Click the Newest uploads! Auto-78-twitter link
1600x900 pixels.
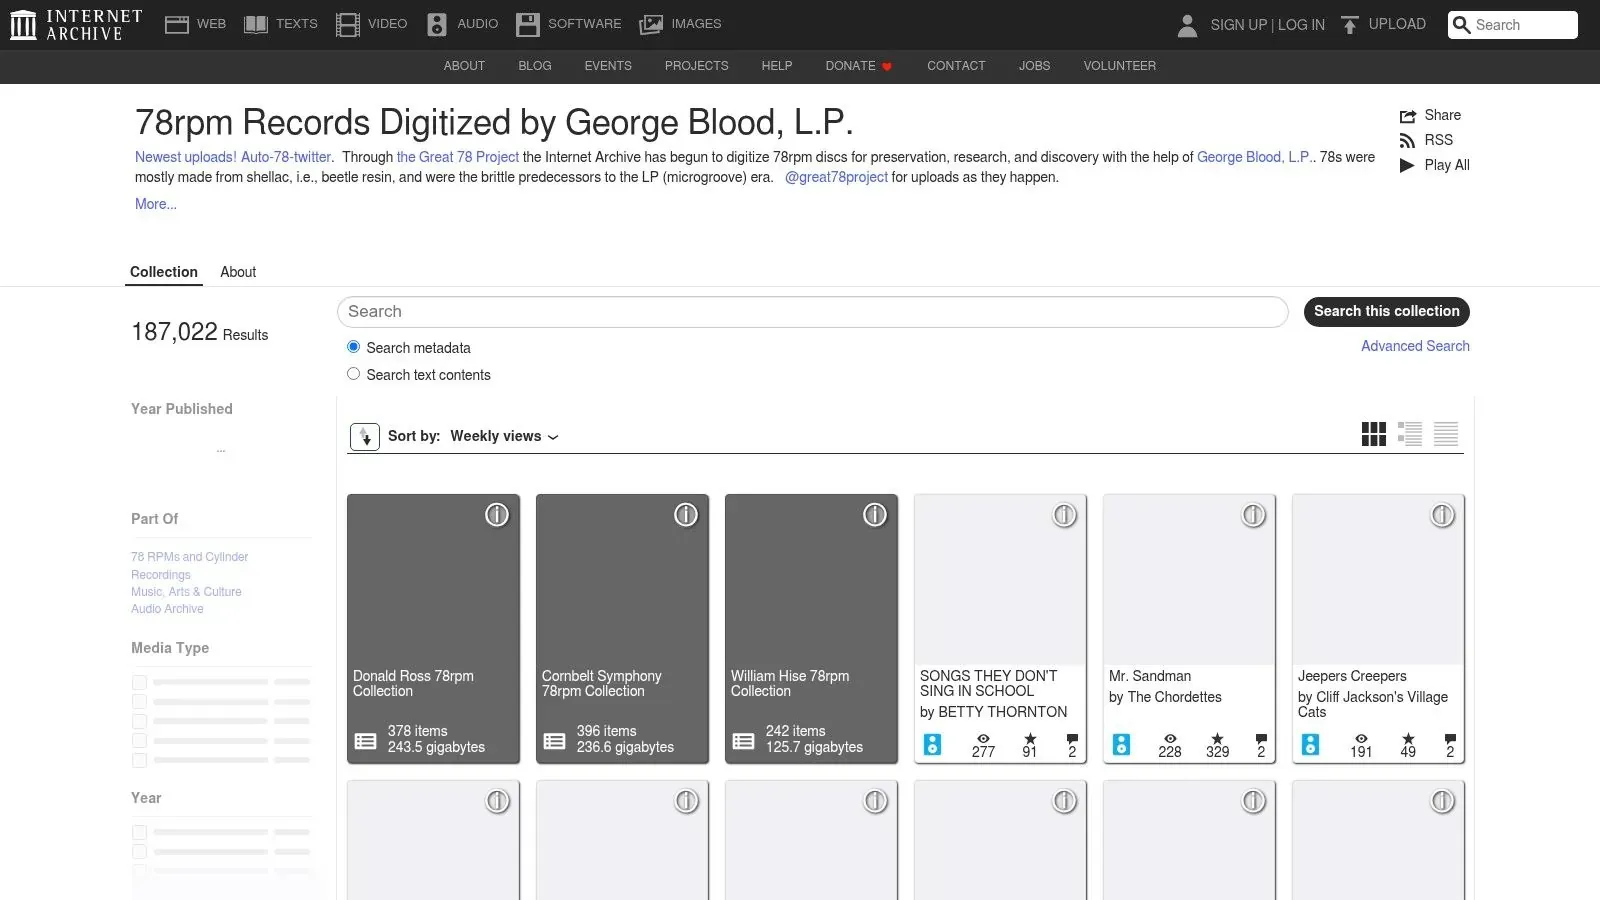[x=233, y=157]
